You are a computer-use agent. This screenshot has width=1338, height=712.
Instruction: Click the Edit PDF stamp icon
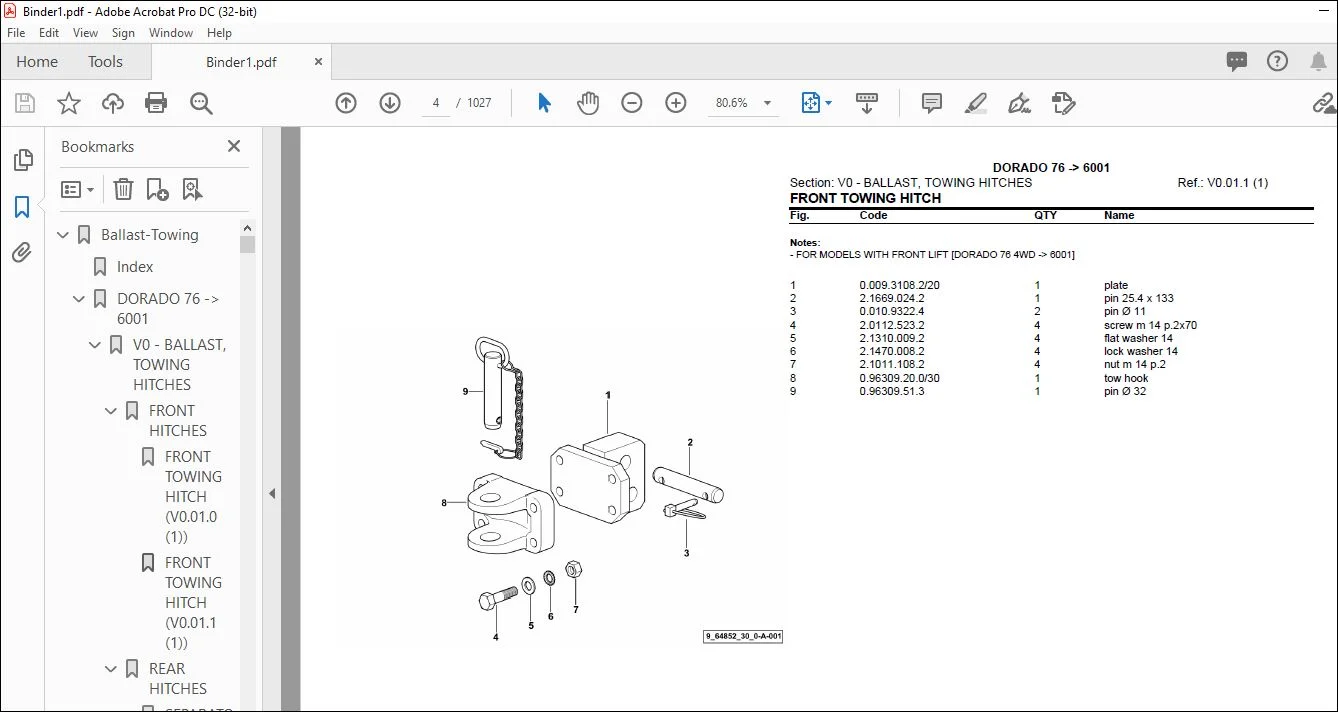click(1064, 103)
